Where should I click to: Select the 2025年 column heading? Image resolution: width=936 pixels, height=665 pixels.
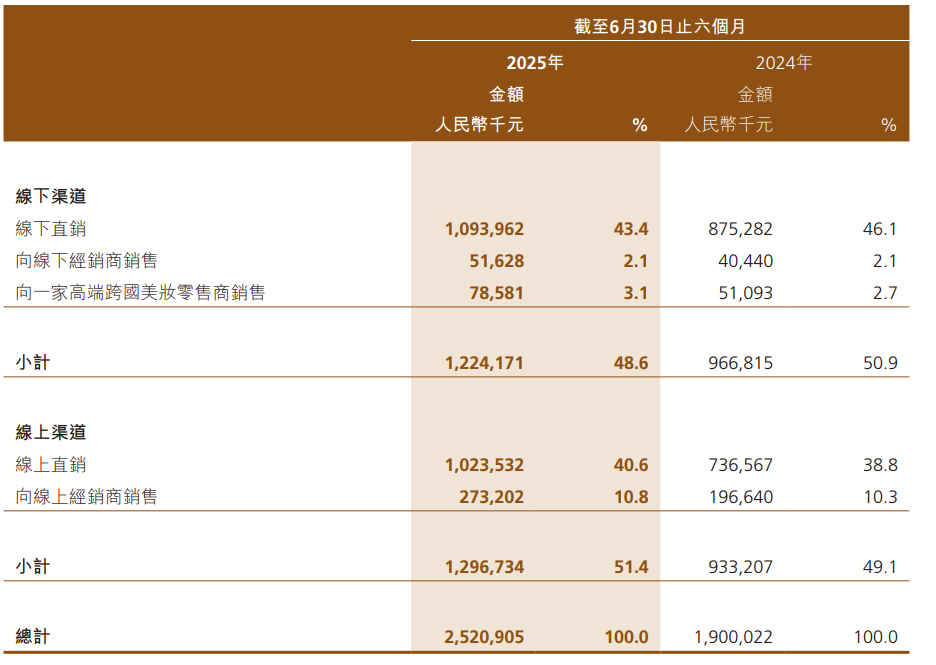click(535, 63)
